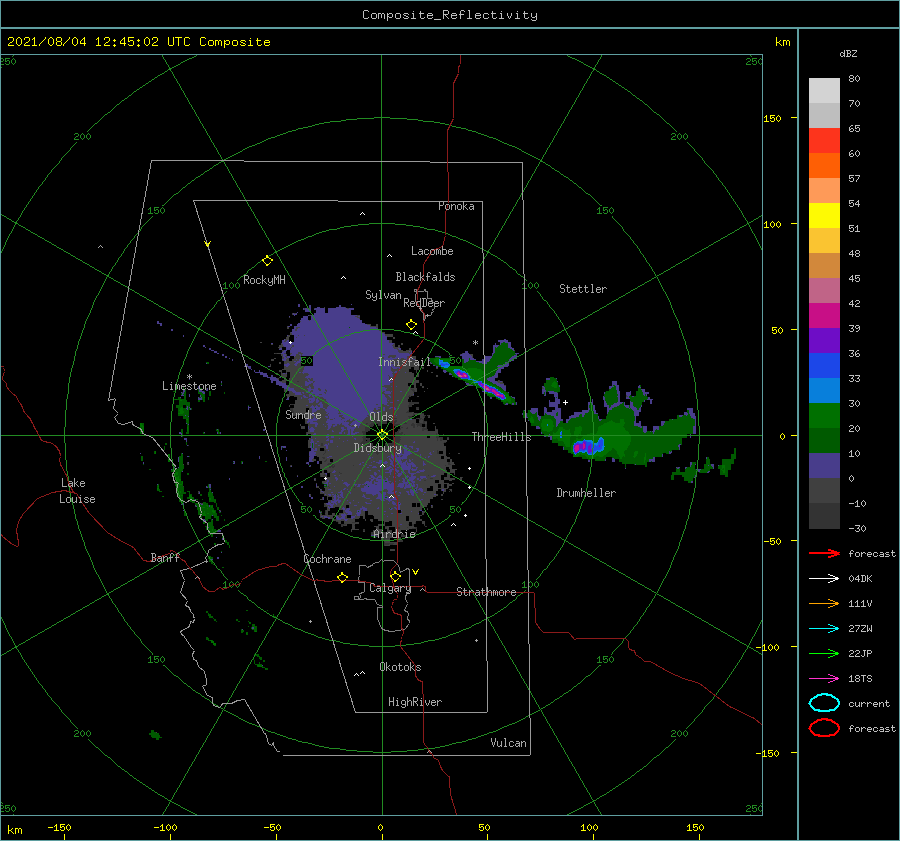Image resolution: width=900 pixels, height=841 pixels.
Task: Click the 04DK legend label
Action: [860, 579]
